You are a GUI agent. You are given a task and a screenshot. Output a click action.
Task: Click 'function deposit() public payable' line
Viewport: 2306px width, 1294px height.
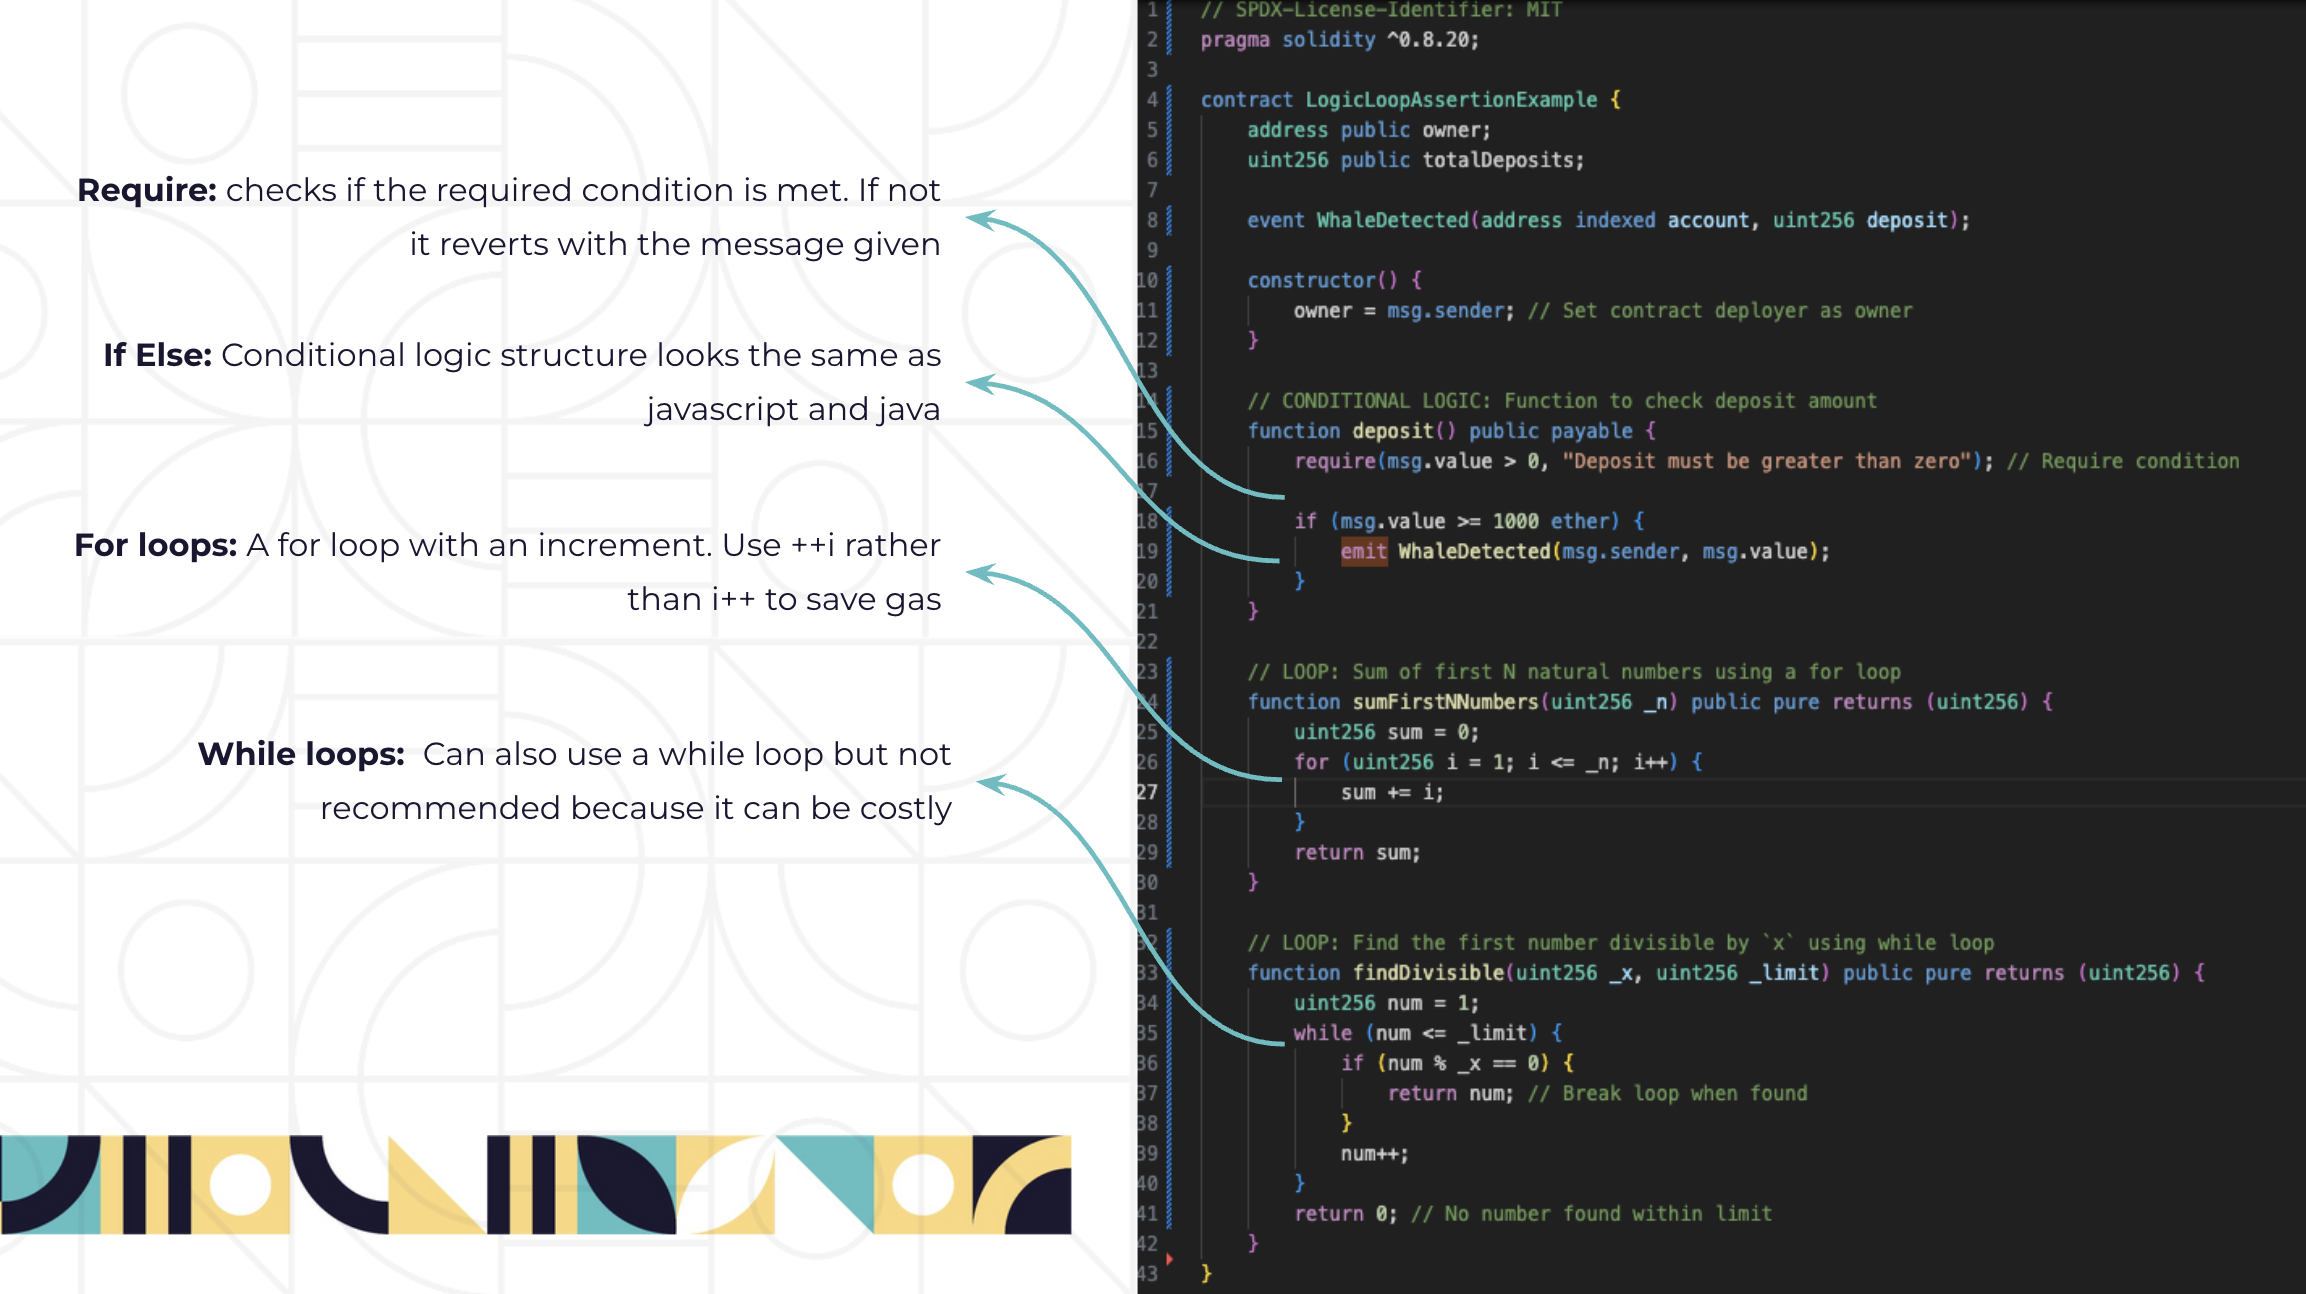[x=1451, y=431]
